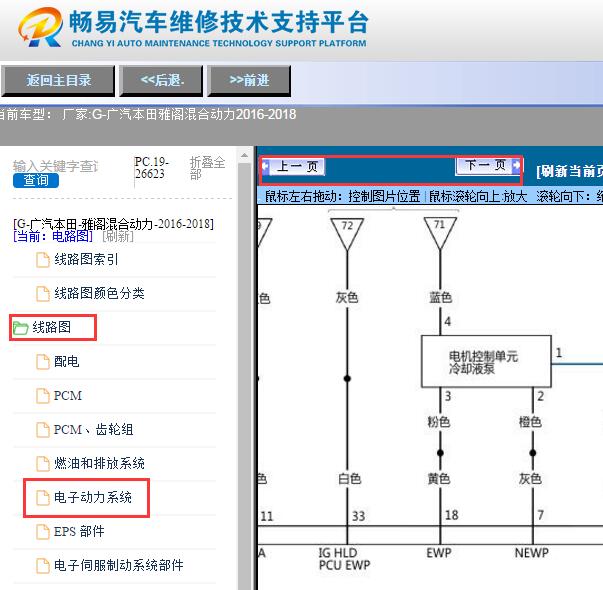Click document icon beside 电子伺服制动系统部件

click(43, 565)
